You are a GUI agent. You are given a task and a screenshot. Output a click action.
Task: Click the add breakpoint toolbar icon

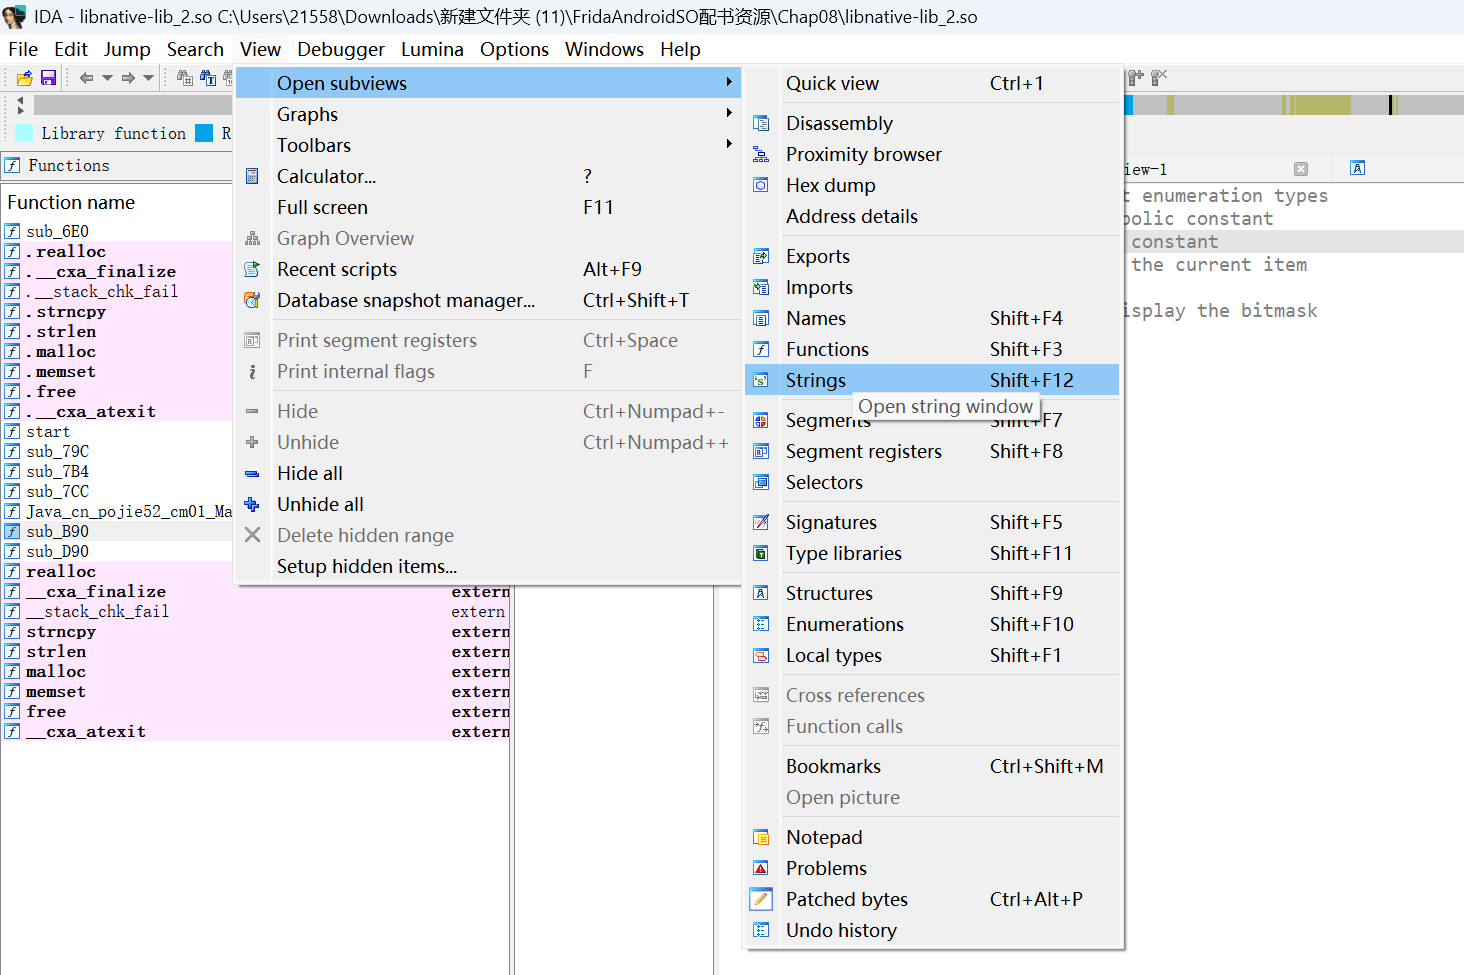[1136, 78]
